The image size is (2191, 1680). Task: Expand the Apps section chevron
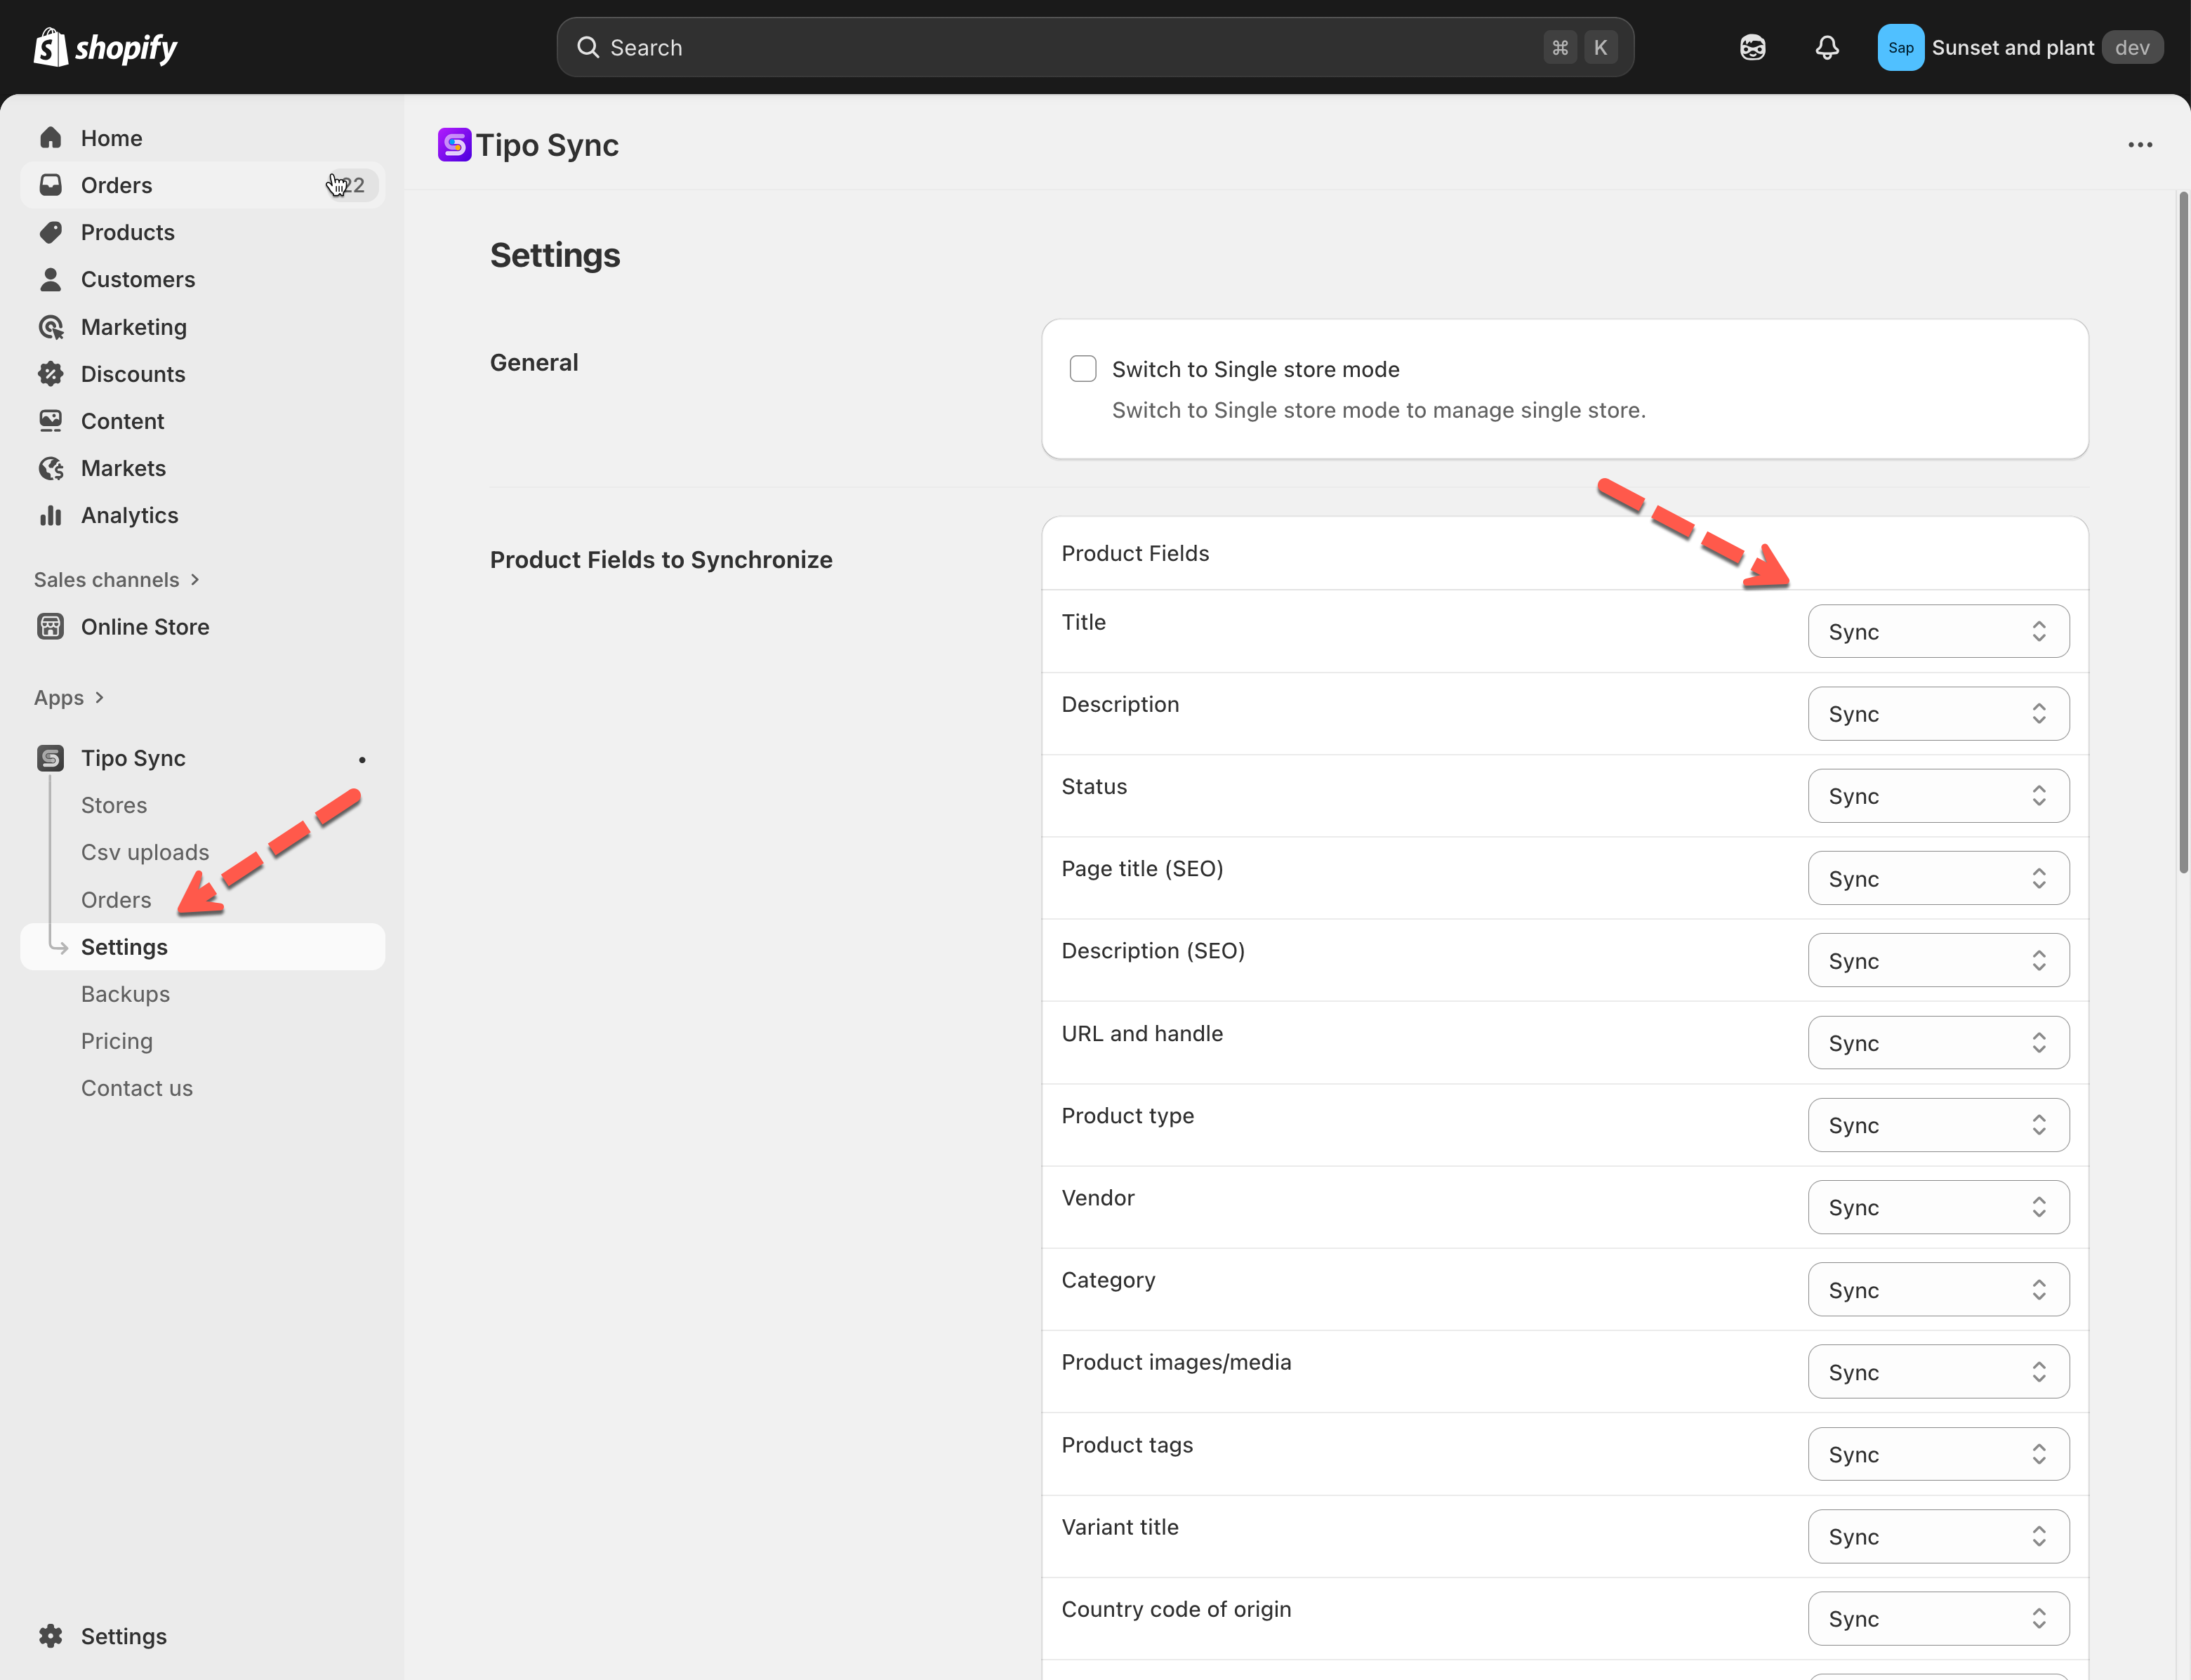click(x=99, y=698)
